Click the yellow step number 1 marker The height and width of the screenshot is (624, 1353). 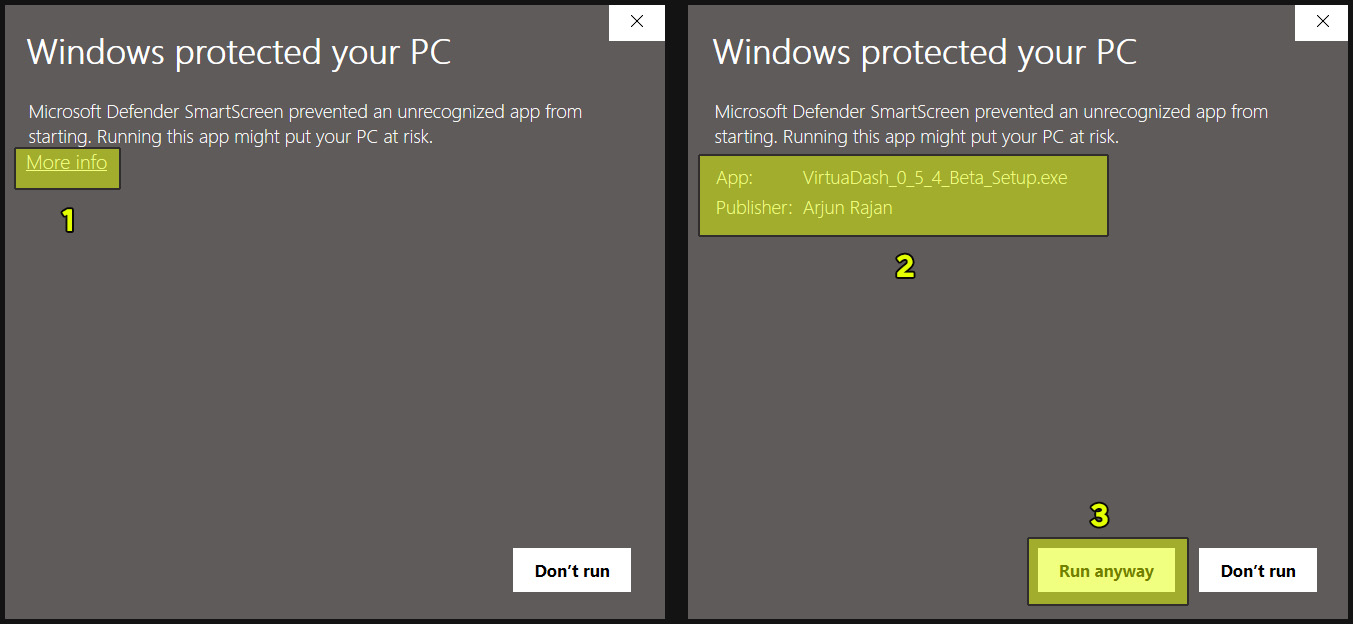[x=68, y=221]
